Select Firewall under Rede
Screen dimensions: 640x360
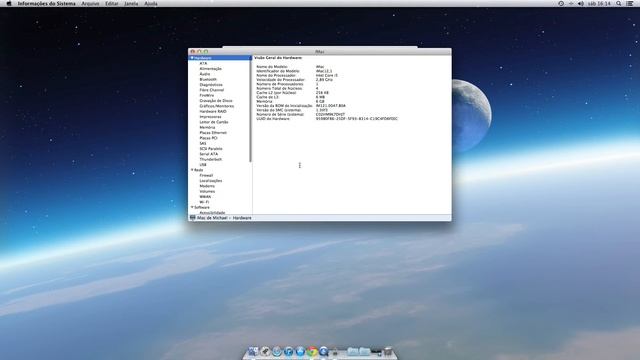tap(206, 176)
